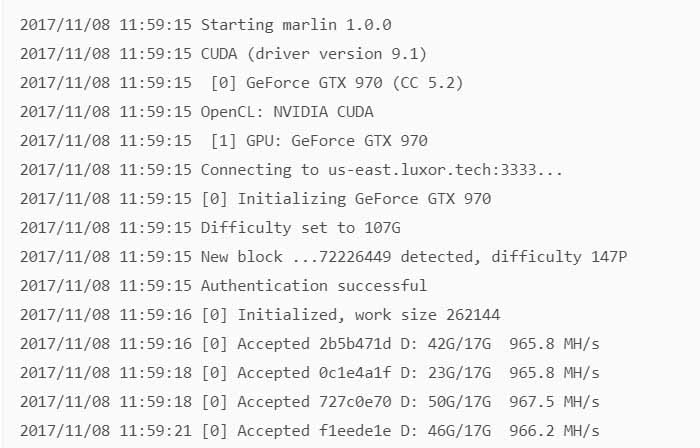Image resolution: width=700 pixels, height=448 pixels.
Task: Click the 'D: 42G/17G' difficulty value
Action: [446, 344]
